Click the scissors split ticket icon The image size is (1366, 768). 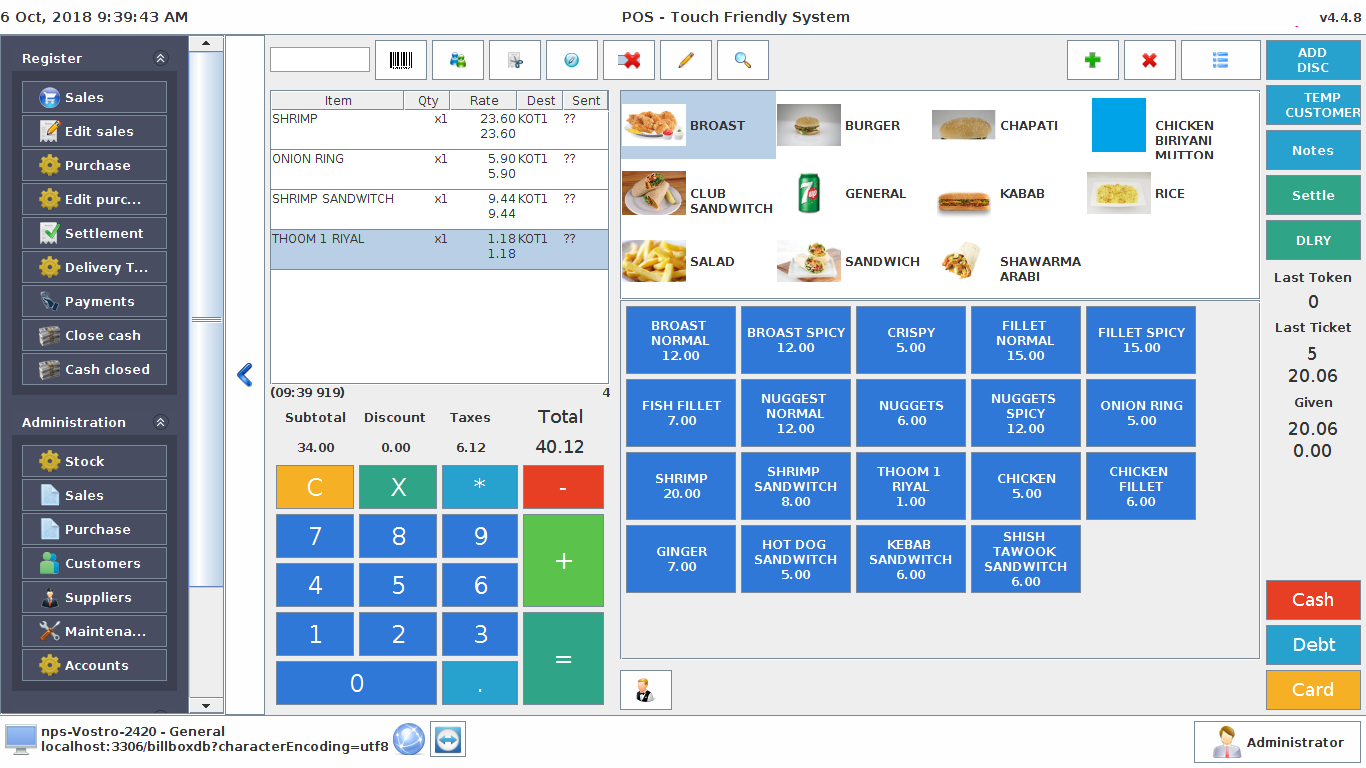515,60
